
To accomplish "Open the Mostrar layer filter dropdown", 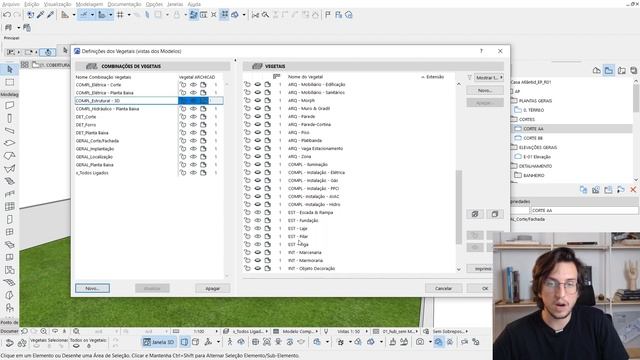I will 489,78.
